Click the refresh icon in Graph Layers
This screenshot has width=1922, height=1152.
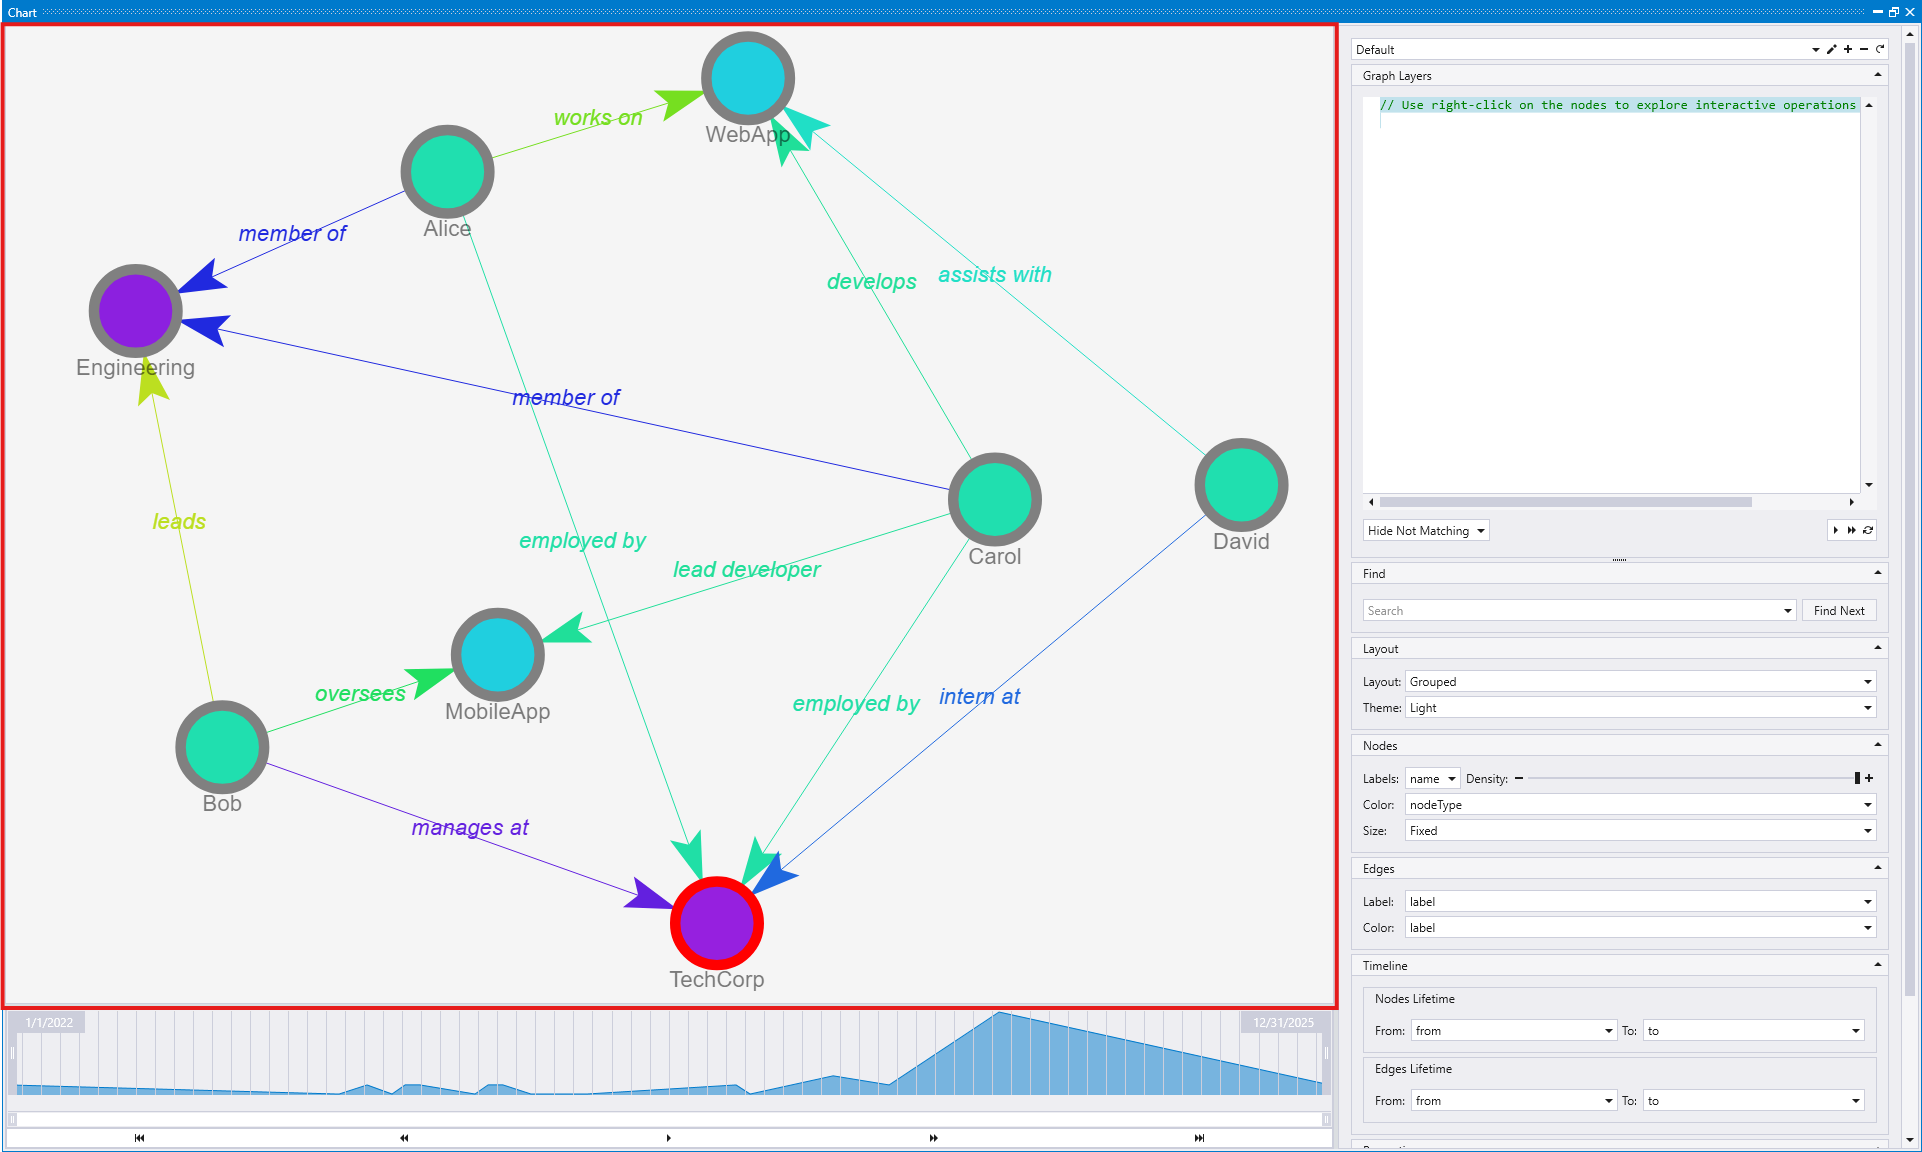coord(1868,530)
